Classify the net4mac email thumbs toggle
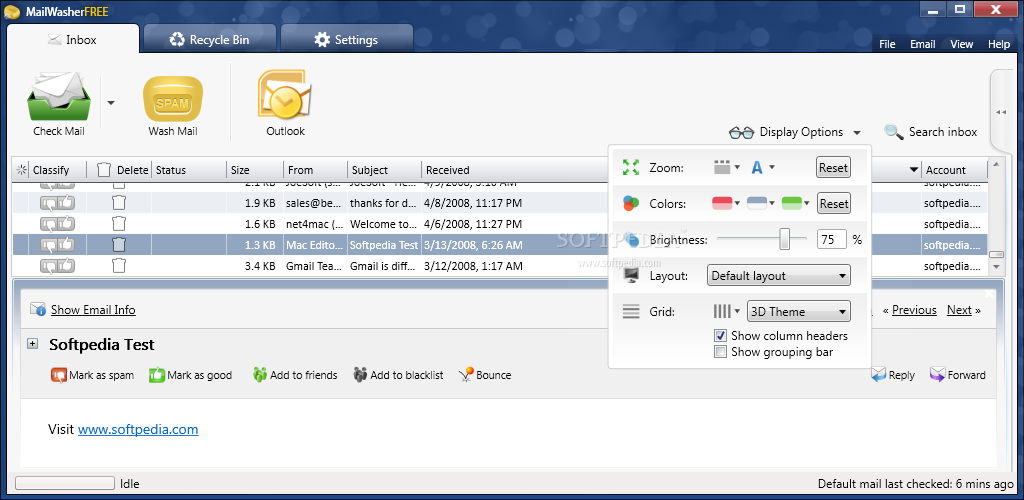 tap(57, 225)
